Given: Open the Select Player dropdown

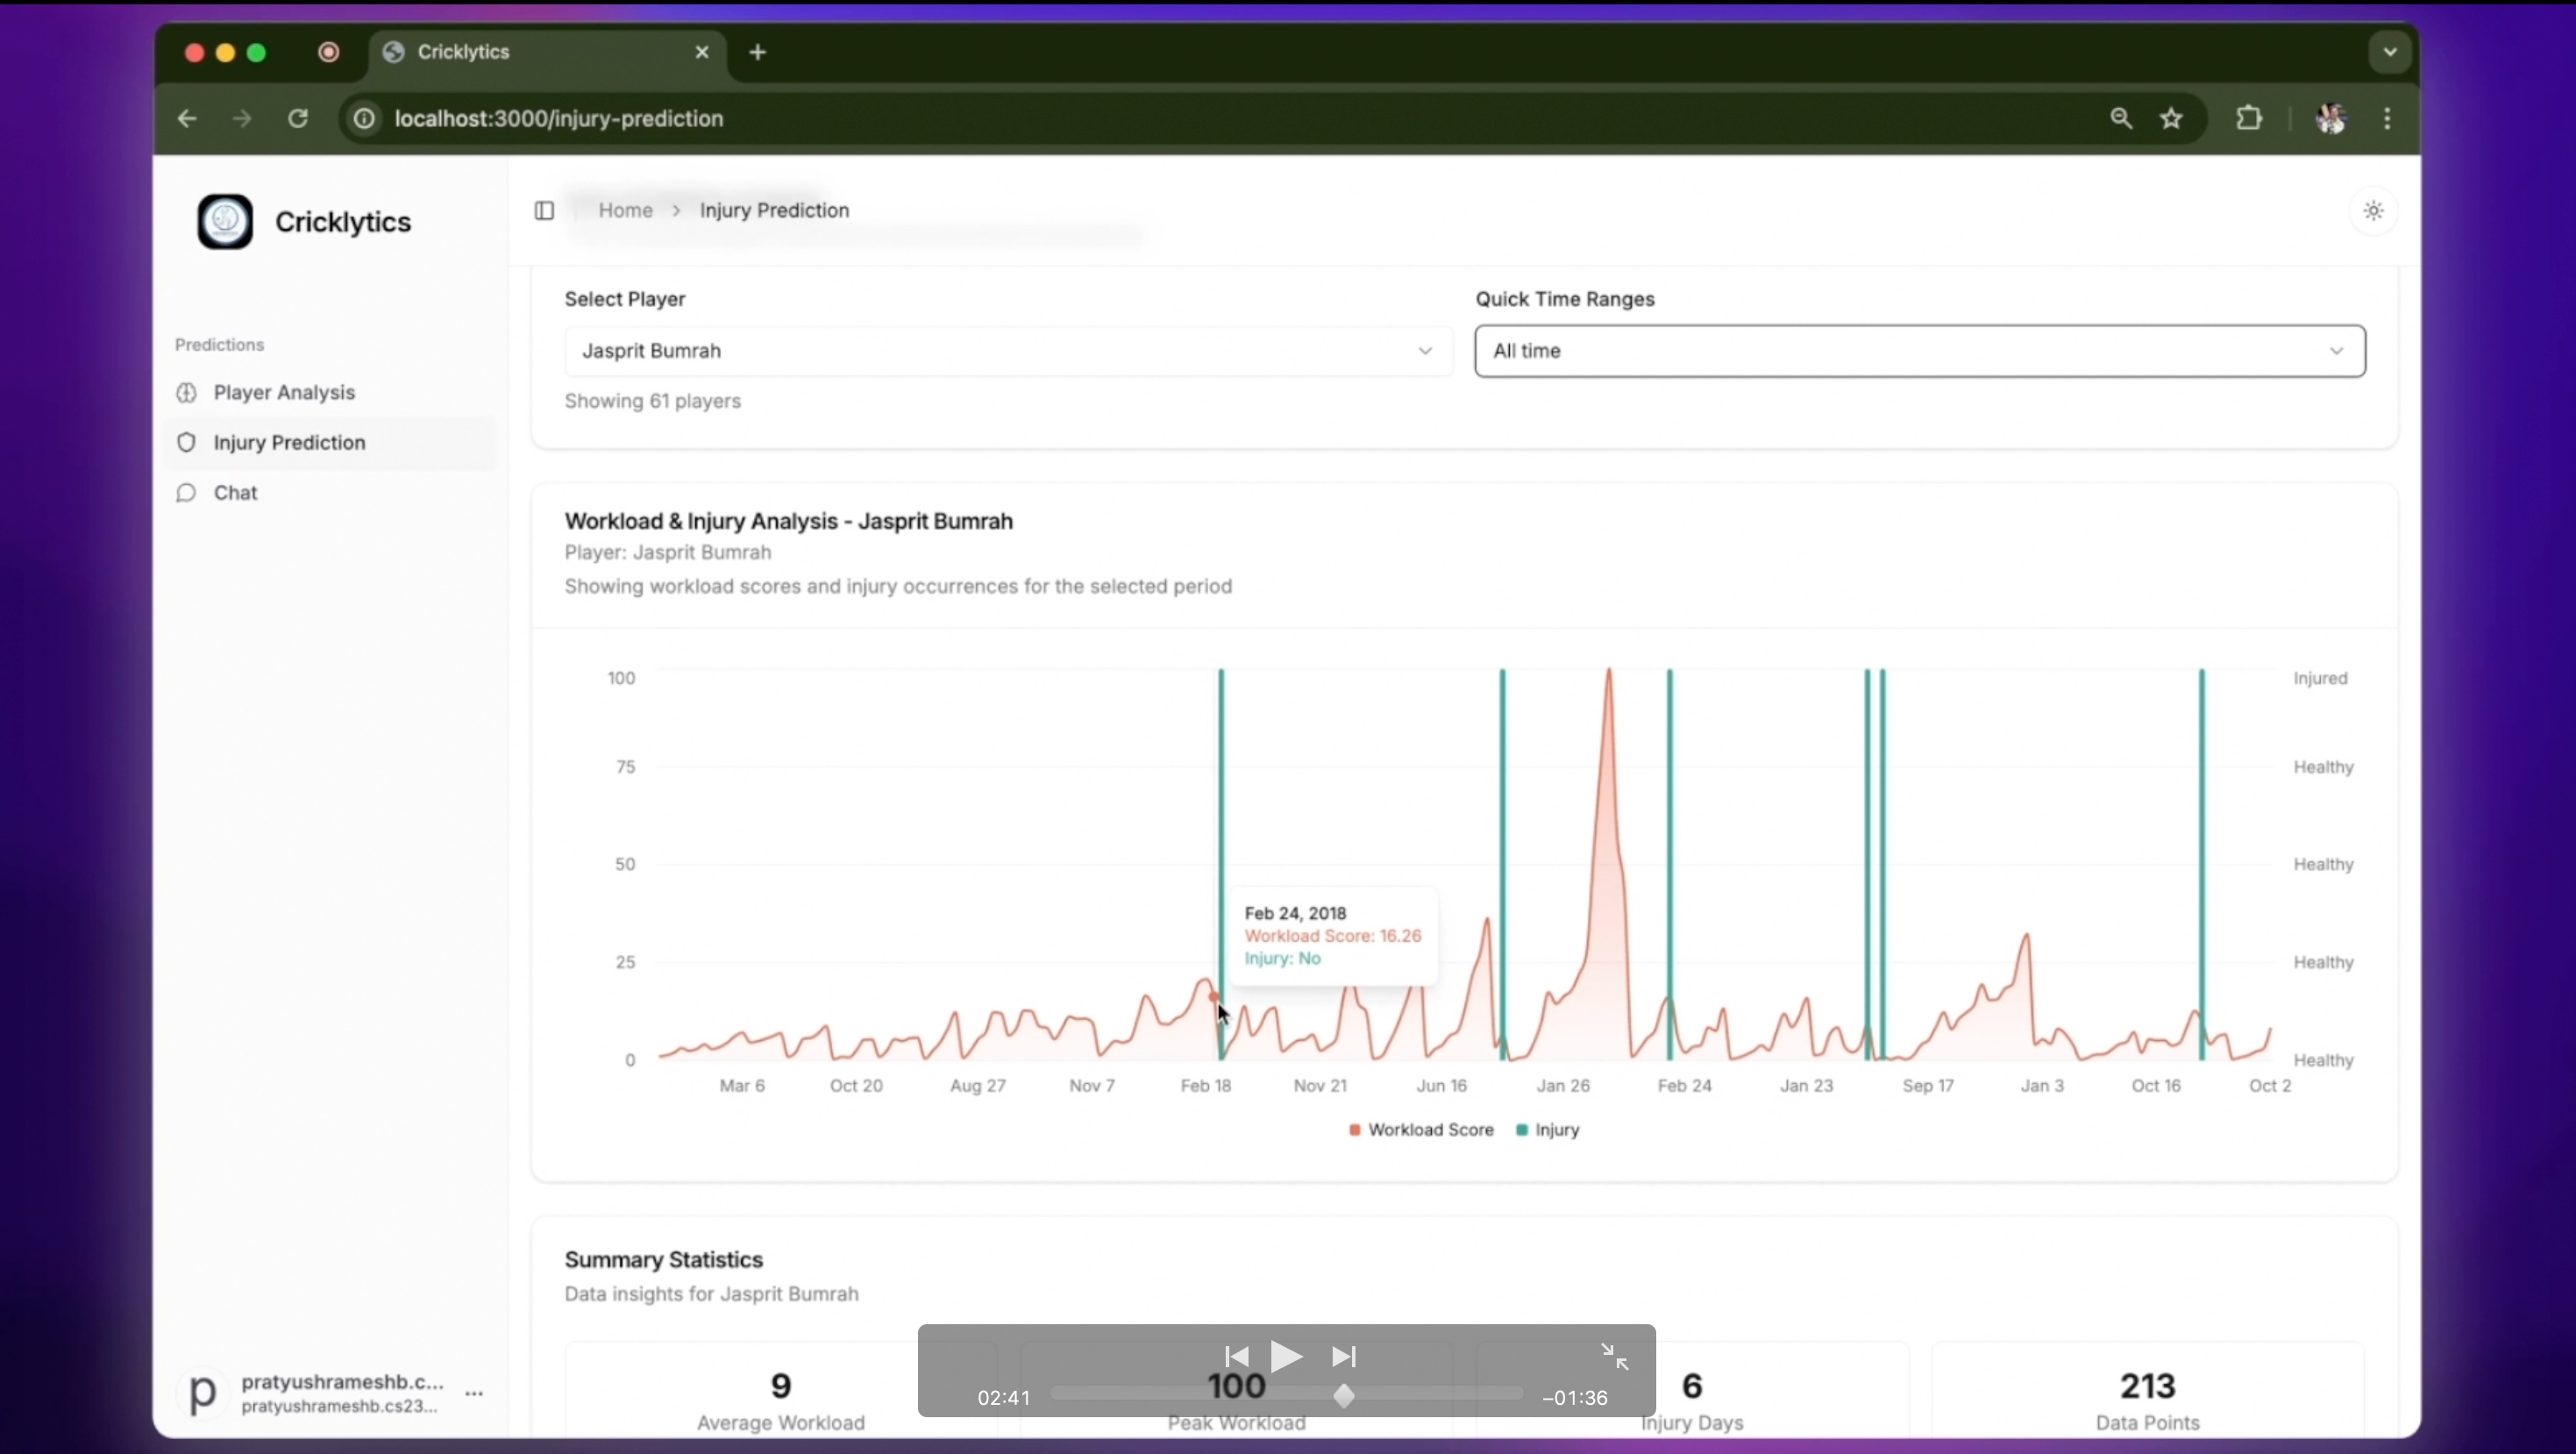Looking at the screenshot, I should tap(1007, 351).
